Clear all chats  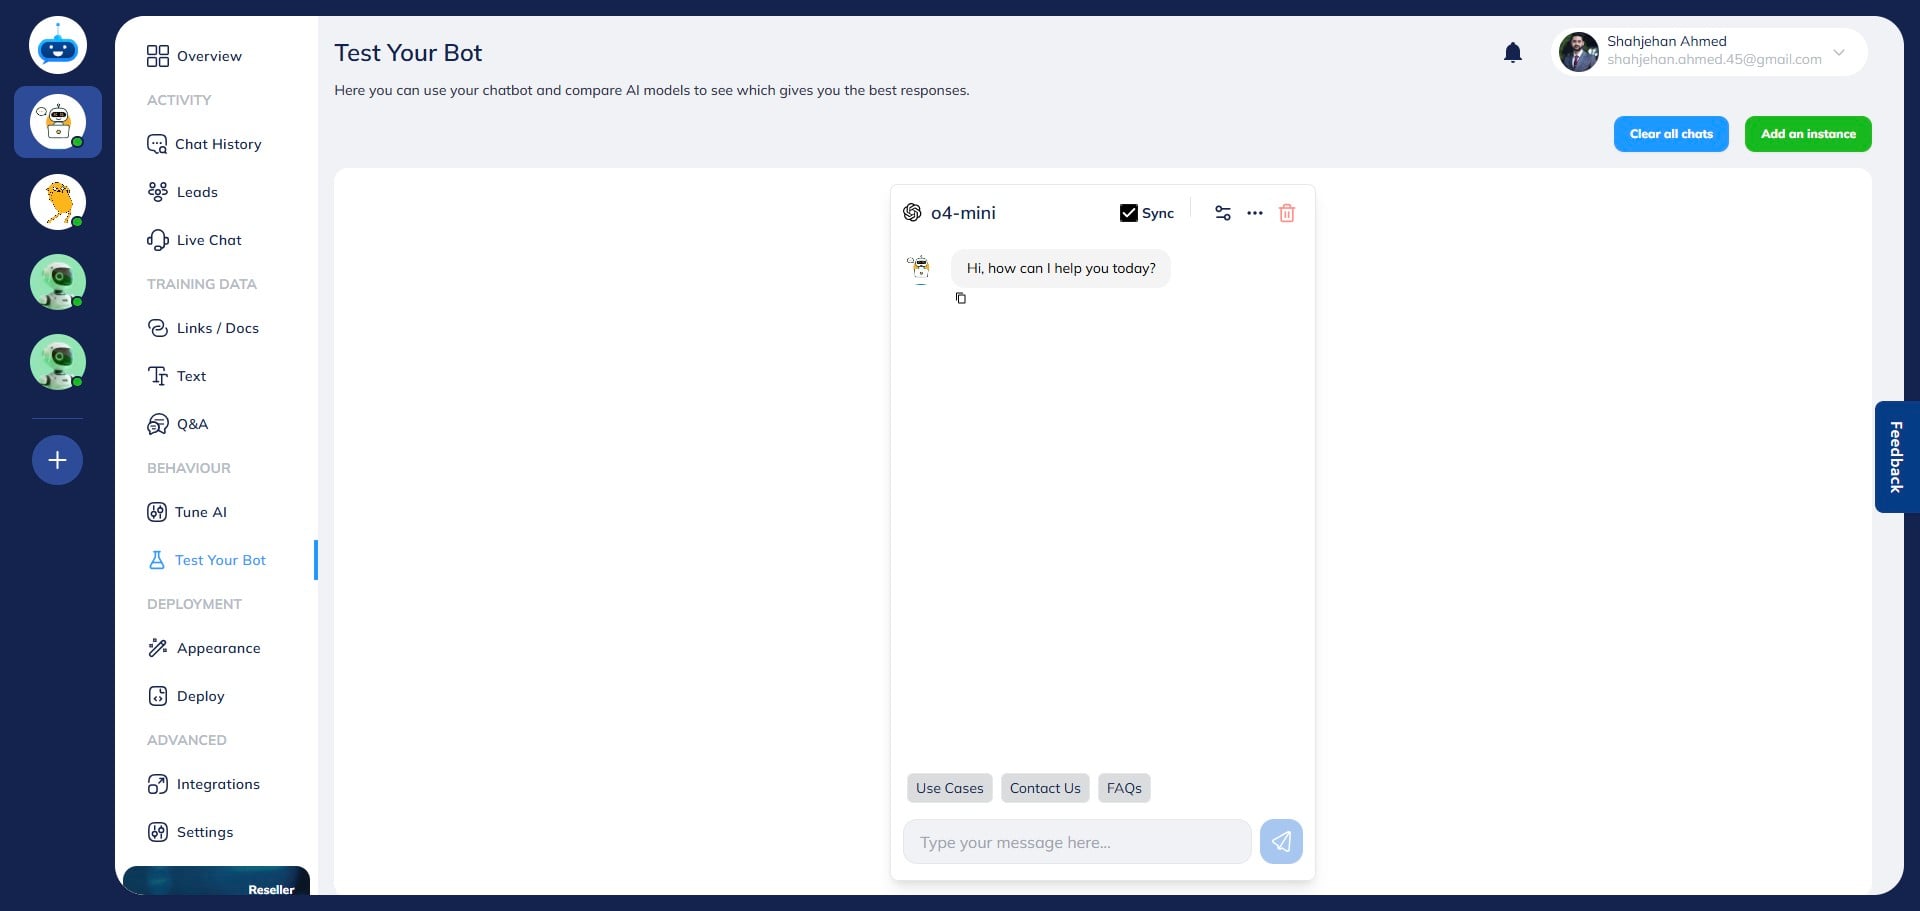[1670, 133]
